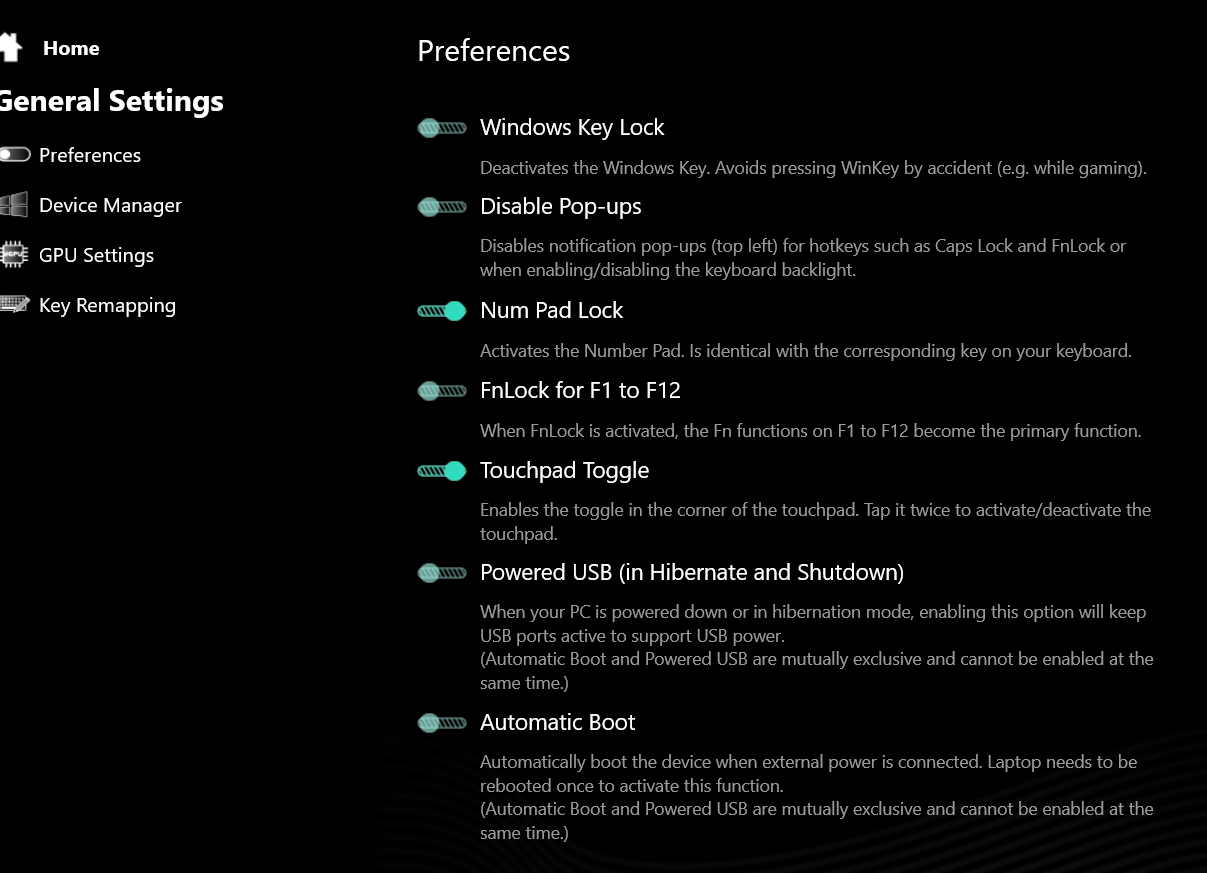
Task: Open Key Remapping settings
Action: click(107, 305)
